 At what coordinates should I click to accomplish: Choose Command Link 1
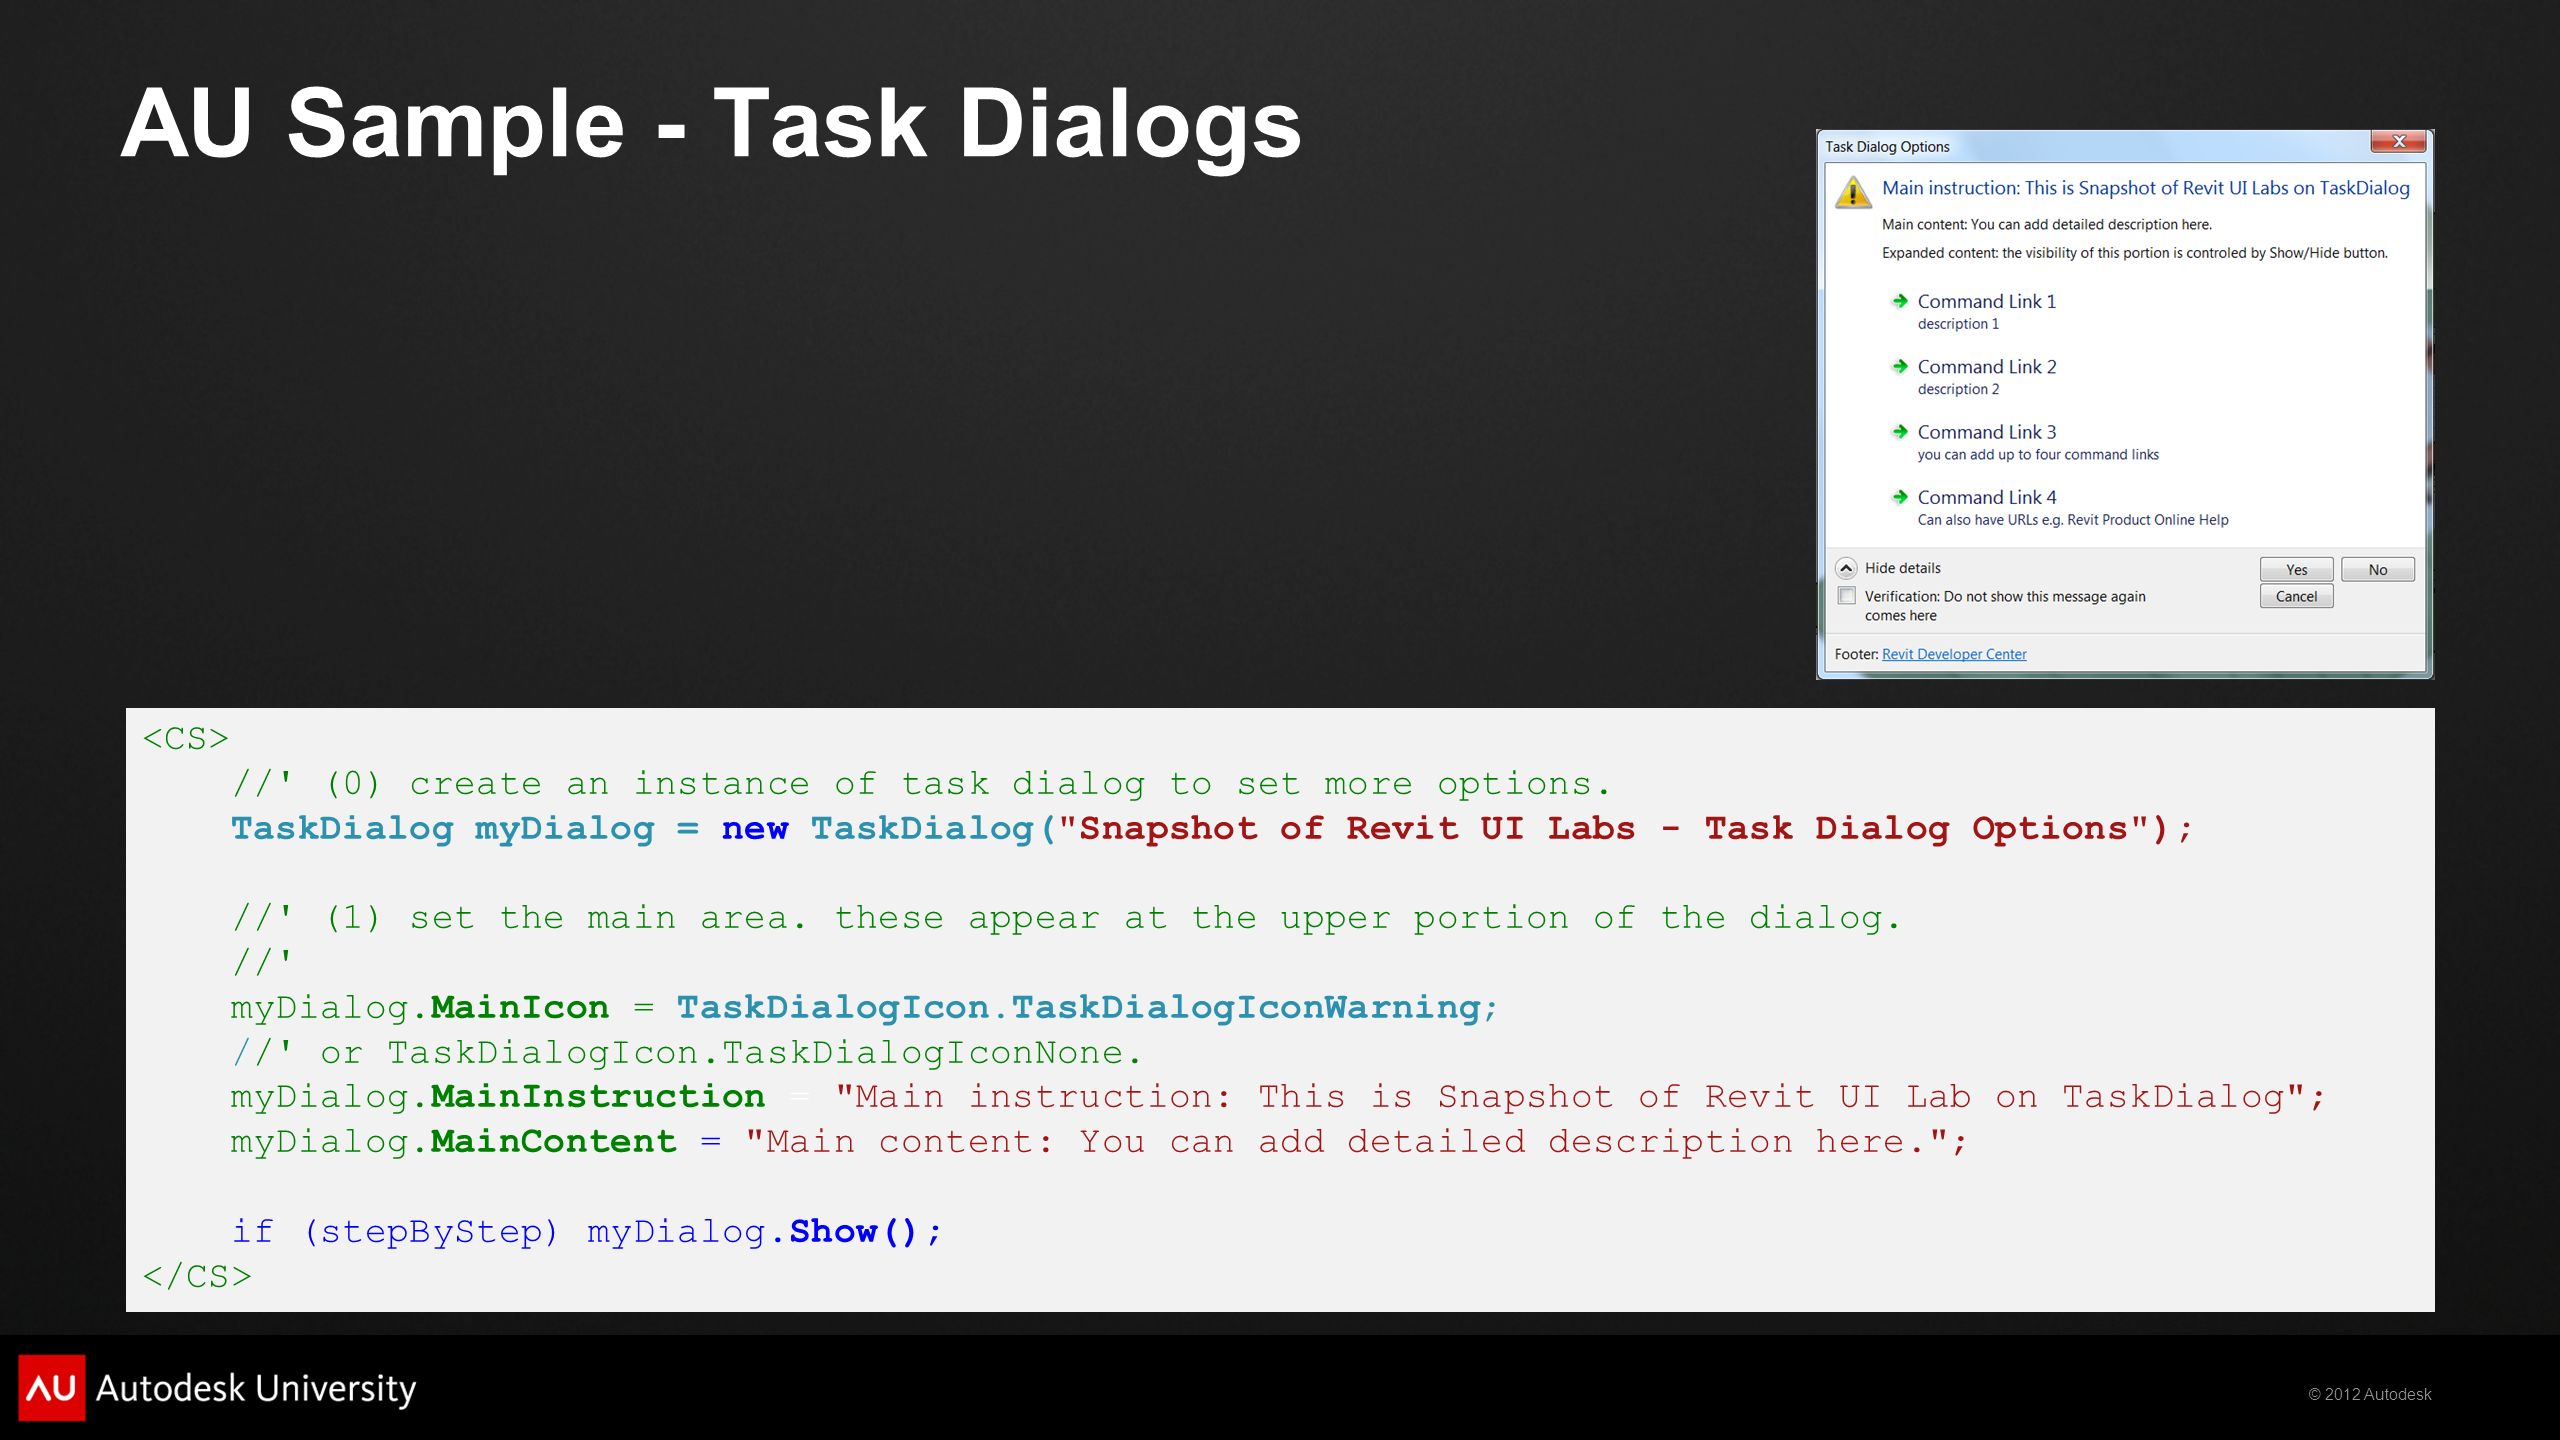click(1986, 301)
